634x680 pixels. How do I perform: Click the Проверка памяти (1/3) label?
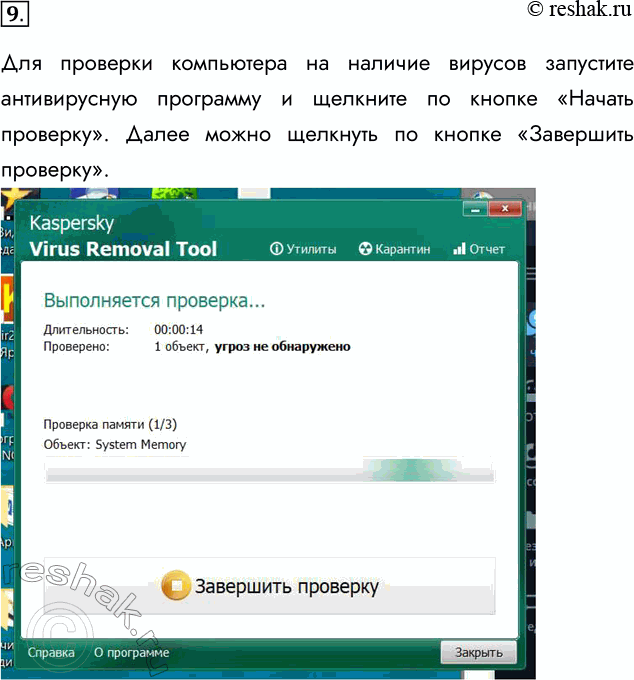tap(111, 424)
